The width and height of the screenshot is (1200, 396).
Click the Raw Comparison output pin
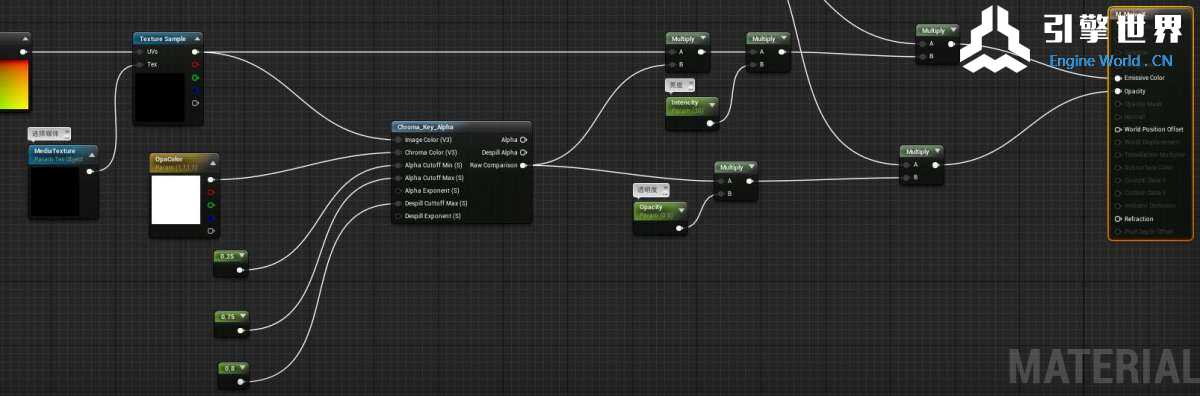[524, 165]
